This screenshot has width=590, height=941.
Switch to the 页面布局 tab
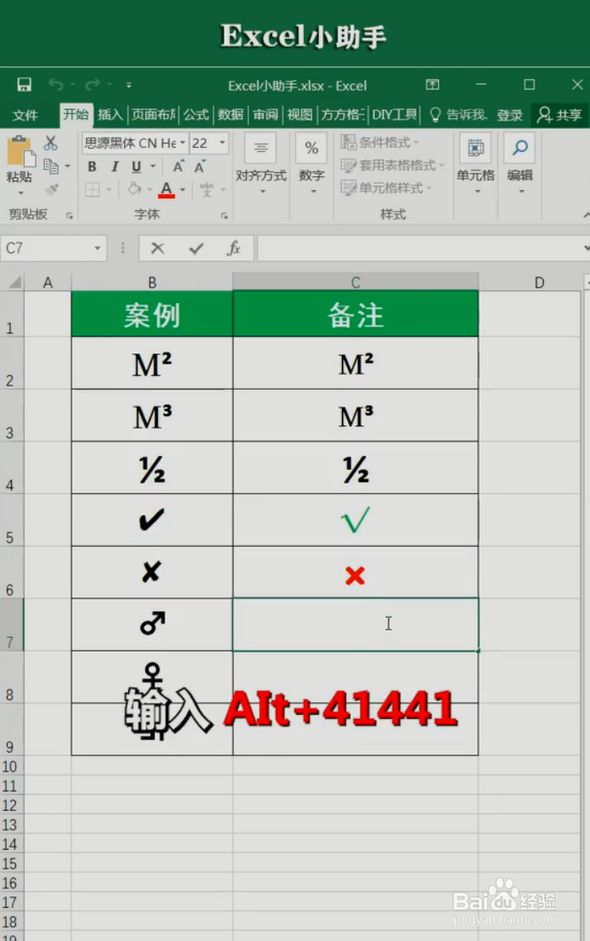tap(154, 115)
